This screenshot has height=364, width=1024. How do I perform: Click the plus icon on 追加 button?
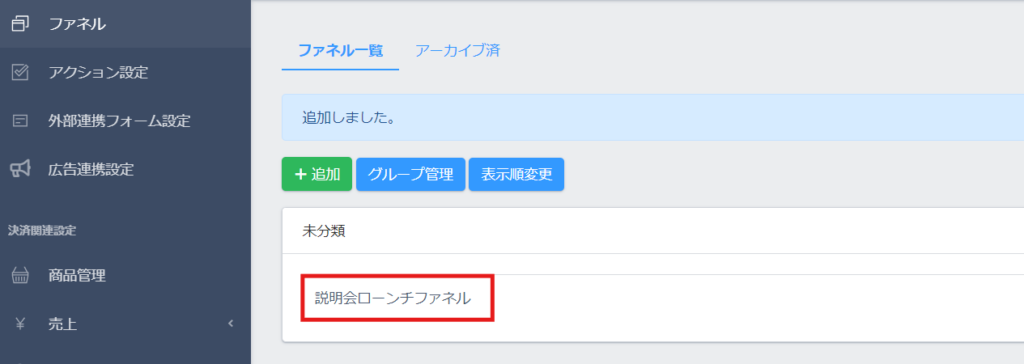tap(301, 174)
